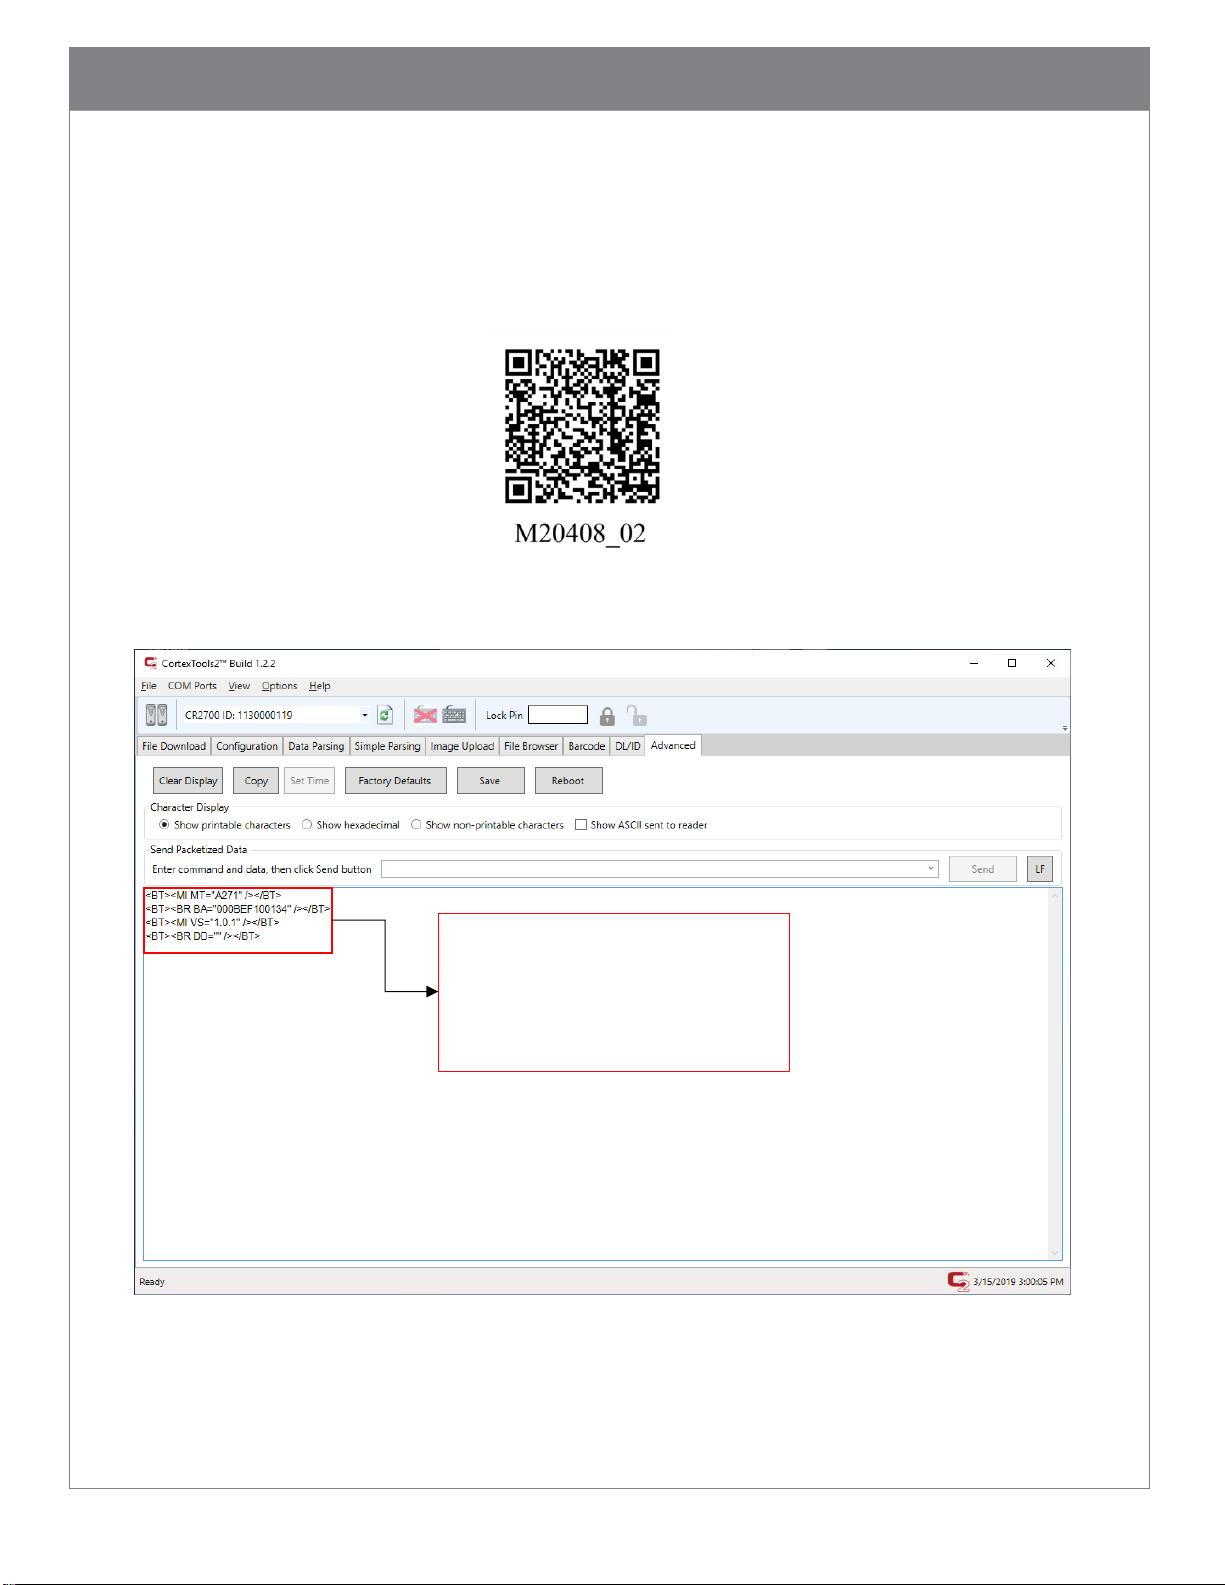Select Show non-printable characters option

416,825
